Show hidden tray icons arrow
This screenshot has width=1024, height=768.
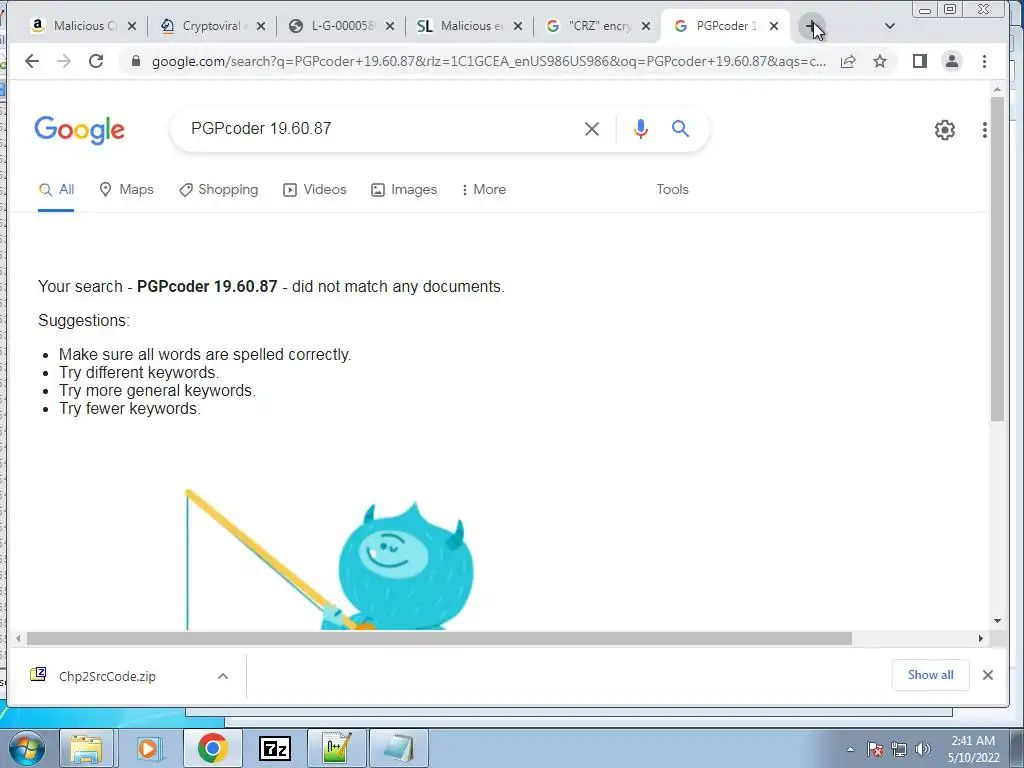[850, 749]
